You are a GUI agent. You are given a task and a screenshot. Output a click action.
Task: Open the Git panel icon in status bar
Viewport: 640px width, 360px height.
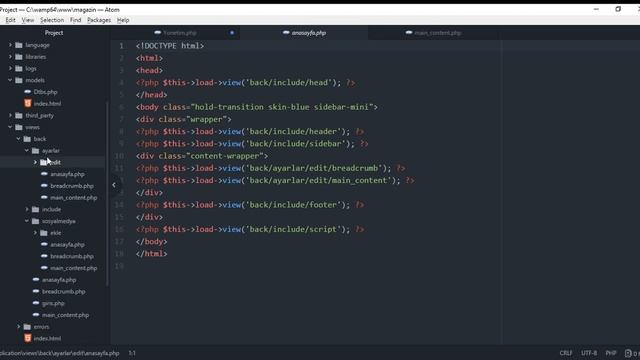coord(628,353)
